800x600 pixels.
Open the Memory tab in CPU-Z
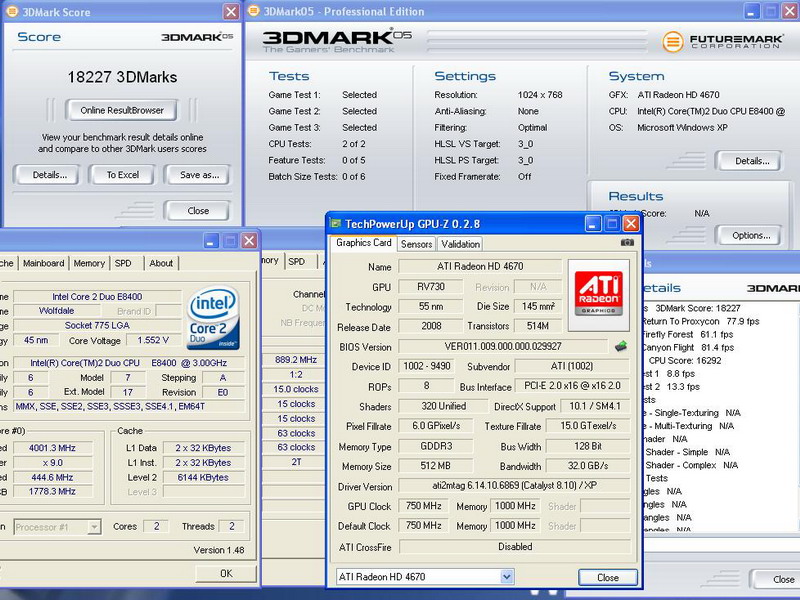89,263
